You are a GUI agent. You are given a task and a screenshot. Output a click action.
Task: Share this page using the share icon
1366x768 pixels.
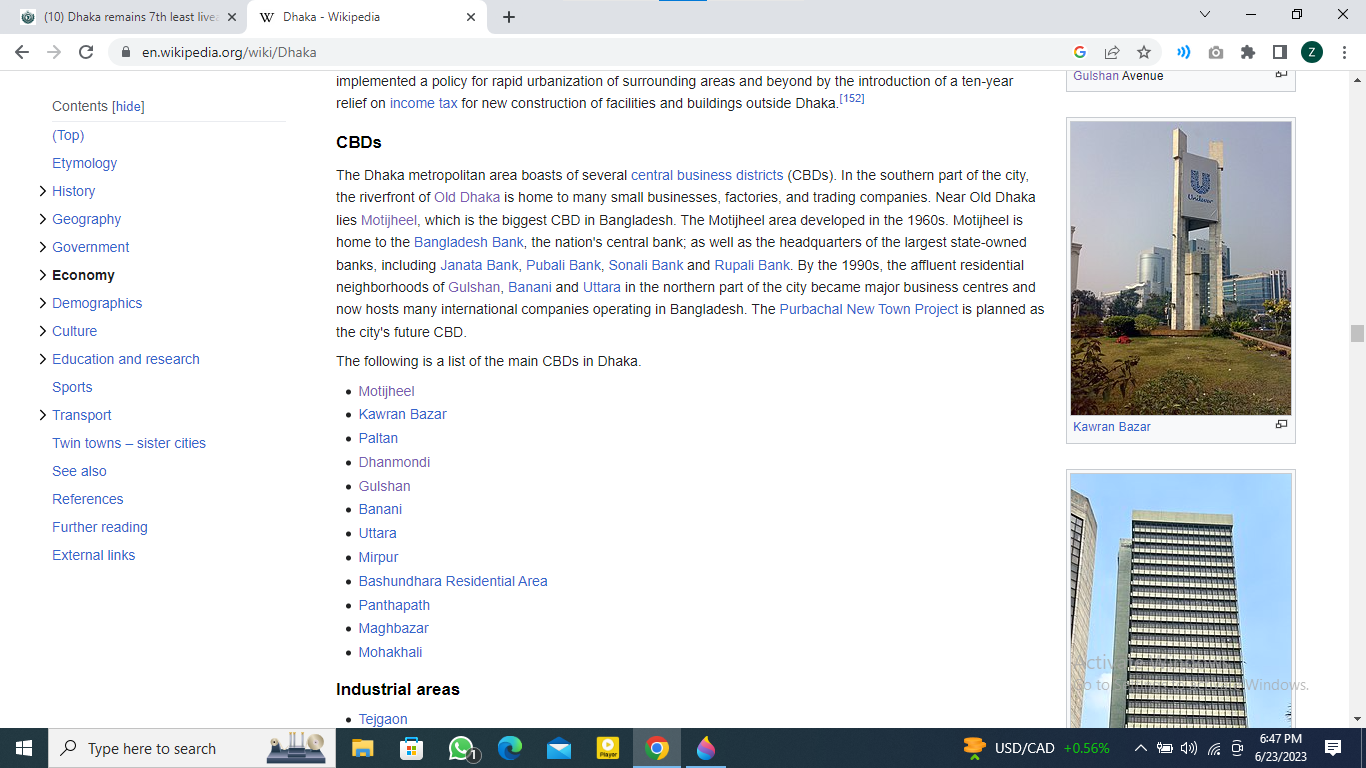[1112, 52]
